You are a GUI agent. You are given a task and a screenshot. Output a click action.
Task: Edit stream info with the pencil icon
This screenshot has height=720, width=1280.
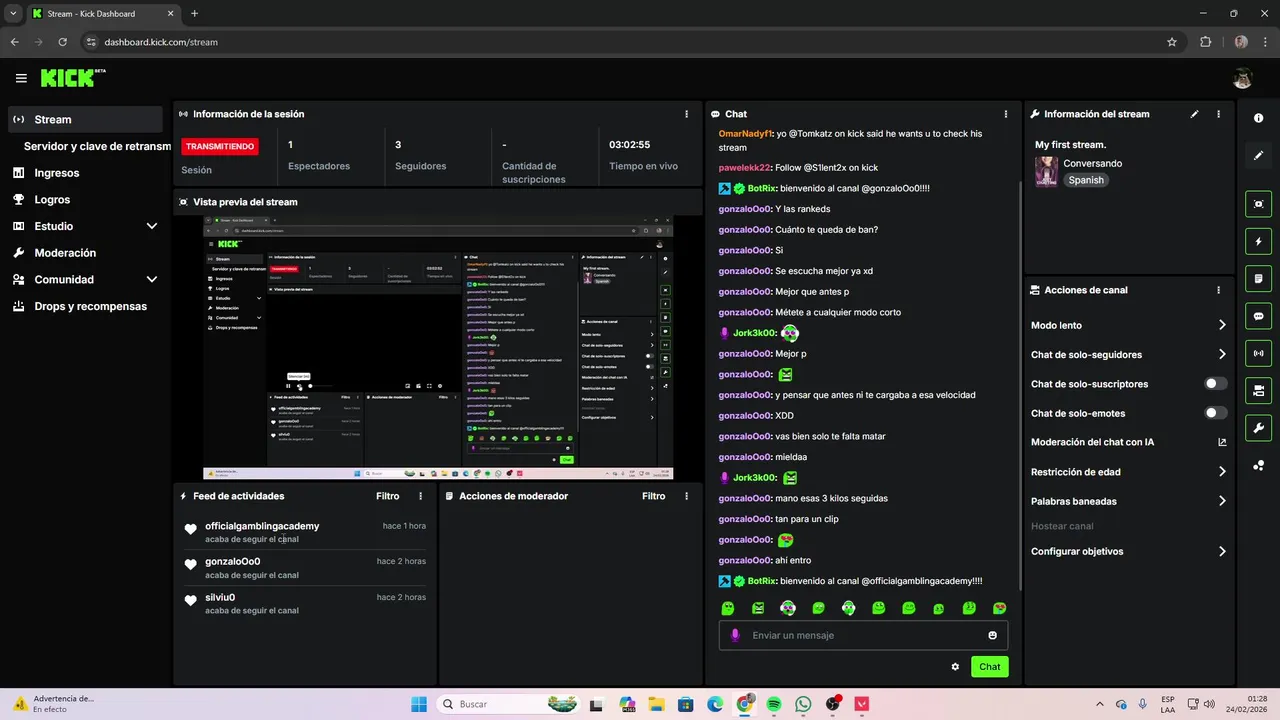[1194, 114]
